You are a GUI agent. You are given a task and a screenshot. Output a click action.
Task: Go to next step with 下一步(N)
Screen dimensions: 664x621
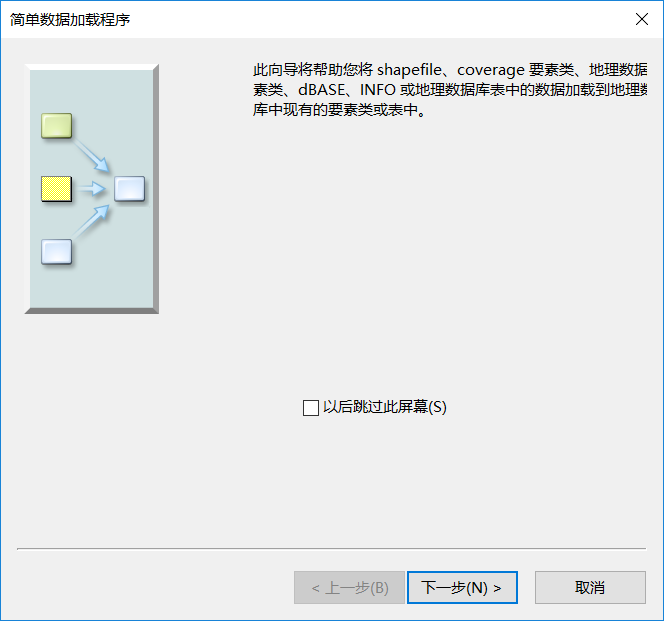coord(462,588)
